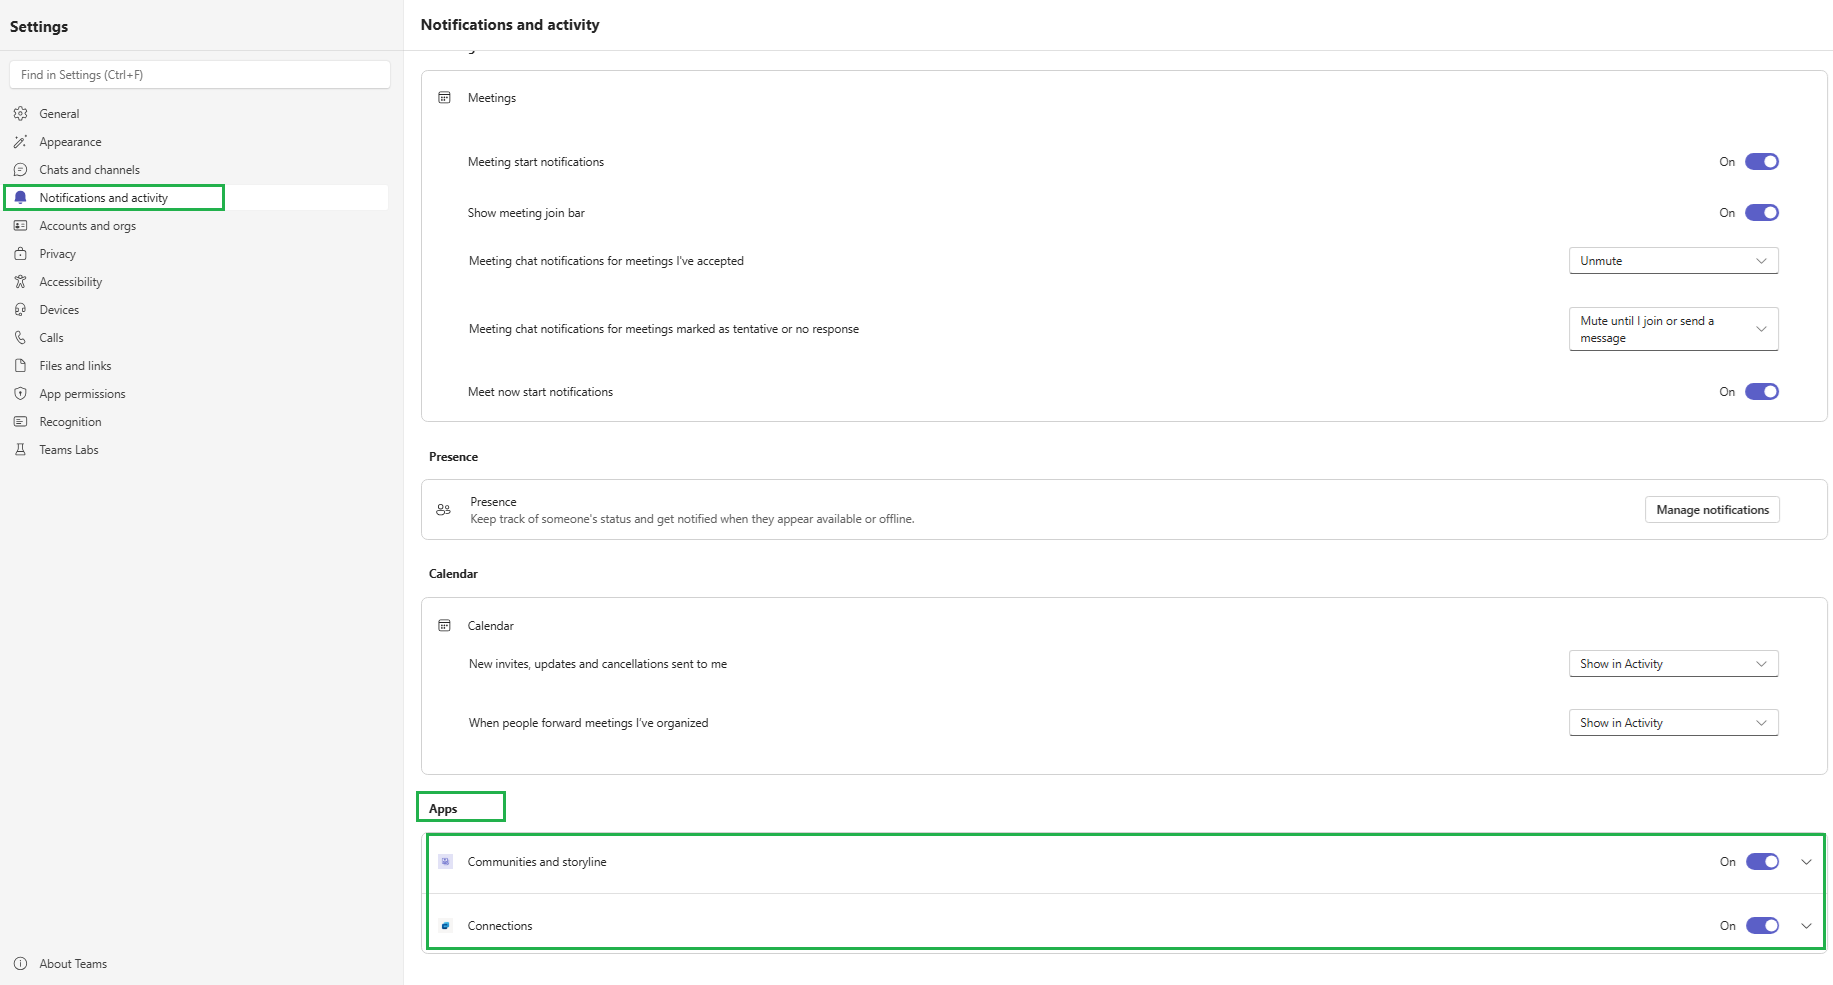Select Chats and channels settings
The width and height of the screenshot is (1833, 985).
(x=199, y=170)
